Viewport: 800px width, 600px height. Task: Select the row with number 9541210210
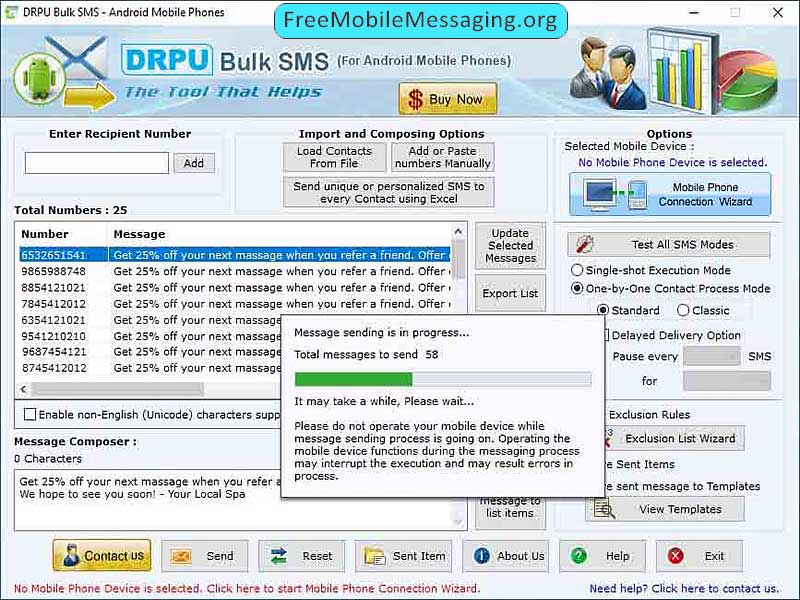150,336
